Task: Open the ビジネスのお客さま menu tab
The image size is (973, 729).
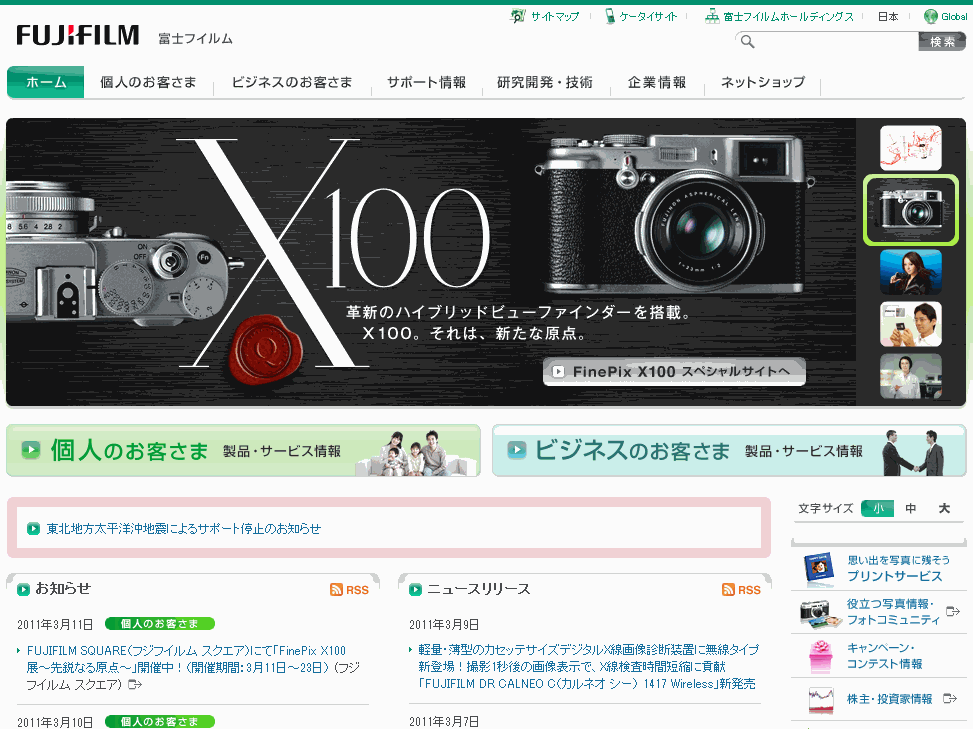Action: pyautogui.click(x=292, y=82)
